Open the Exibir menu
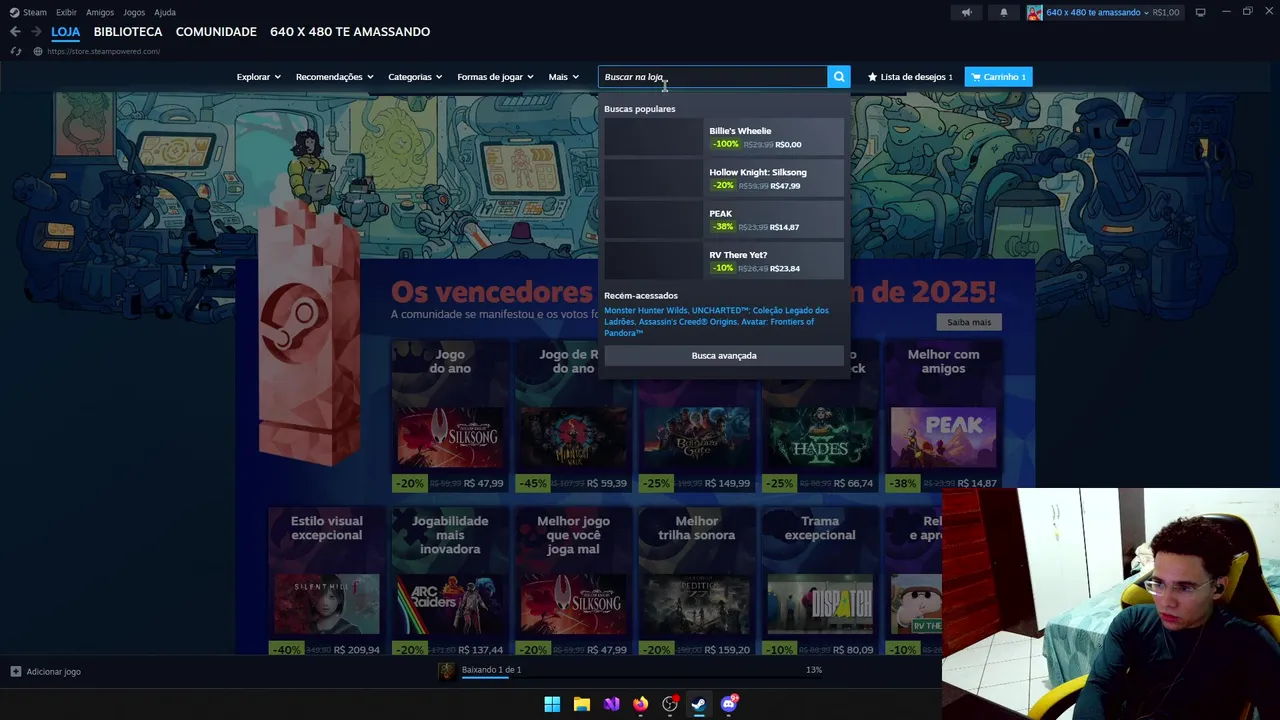 [x=66, y=12]
